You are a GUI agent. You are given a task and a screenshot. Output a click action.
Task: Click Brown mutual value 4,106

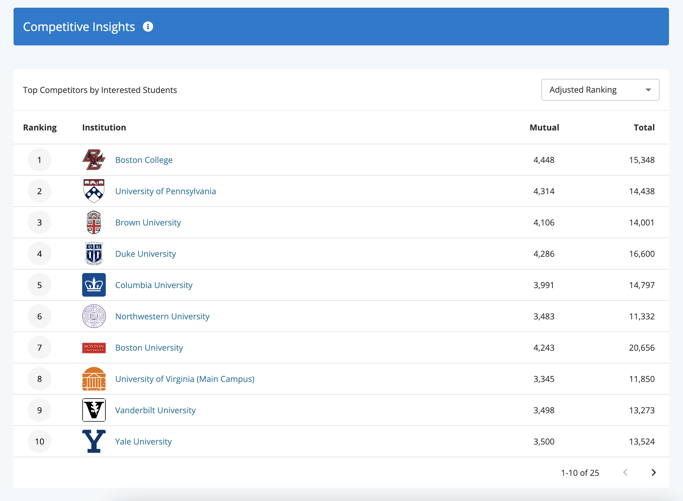coord(544,223)
